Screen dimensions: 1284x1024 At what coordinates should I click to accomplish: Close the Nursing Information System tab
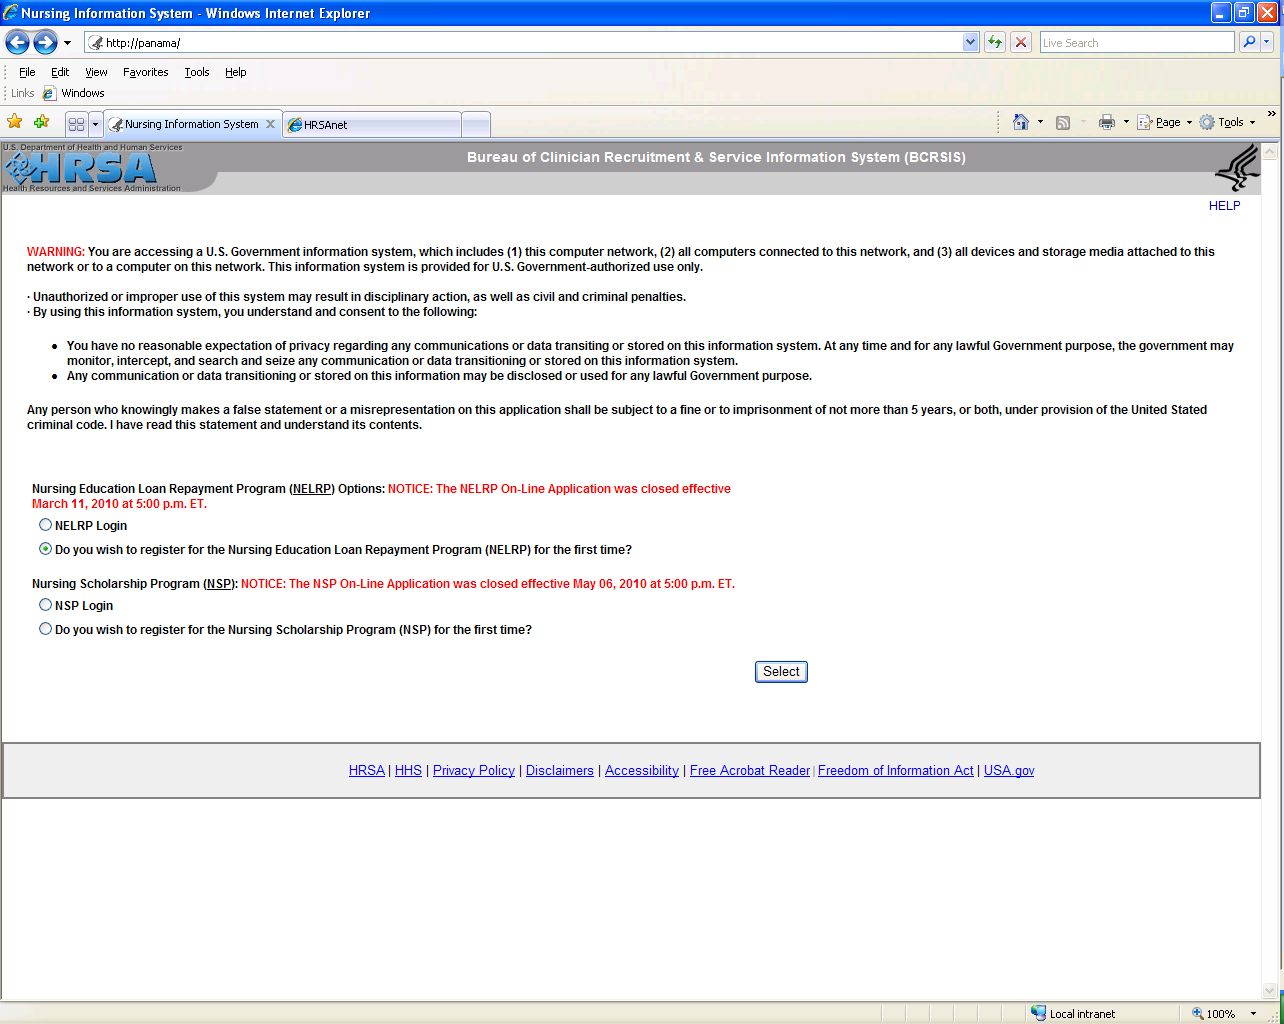(270, 124)
